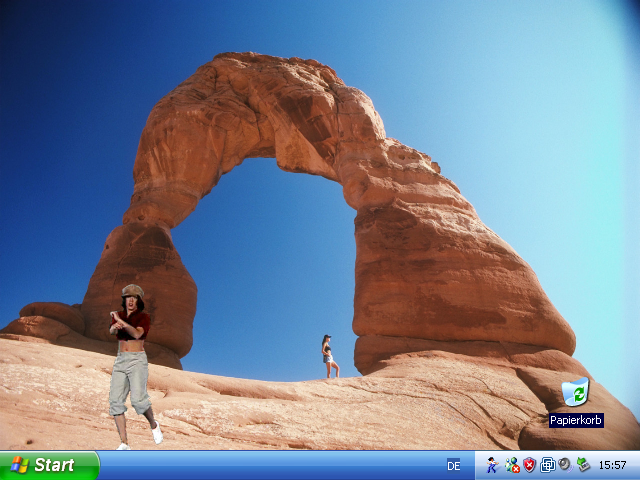Screen dimensions: 640x480
Task: Click the 15:57 taskbar clock
Action: [612, 465]
